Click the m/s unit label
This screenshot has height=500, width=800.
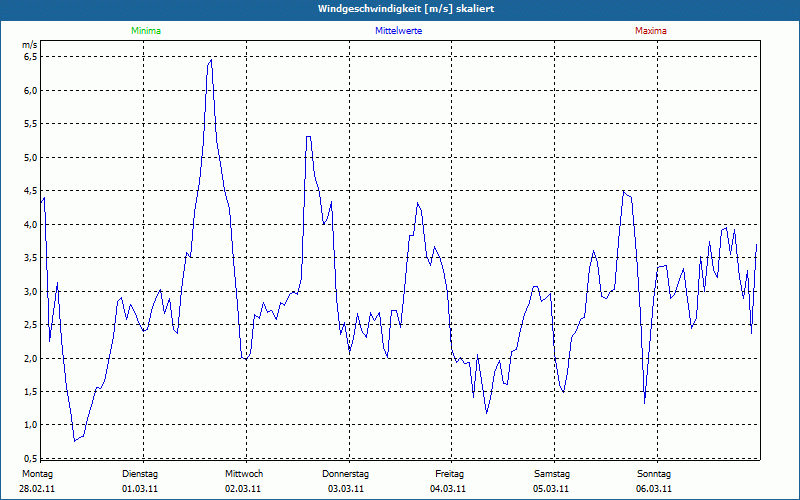[30, 45]
